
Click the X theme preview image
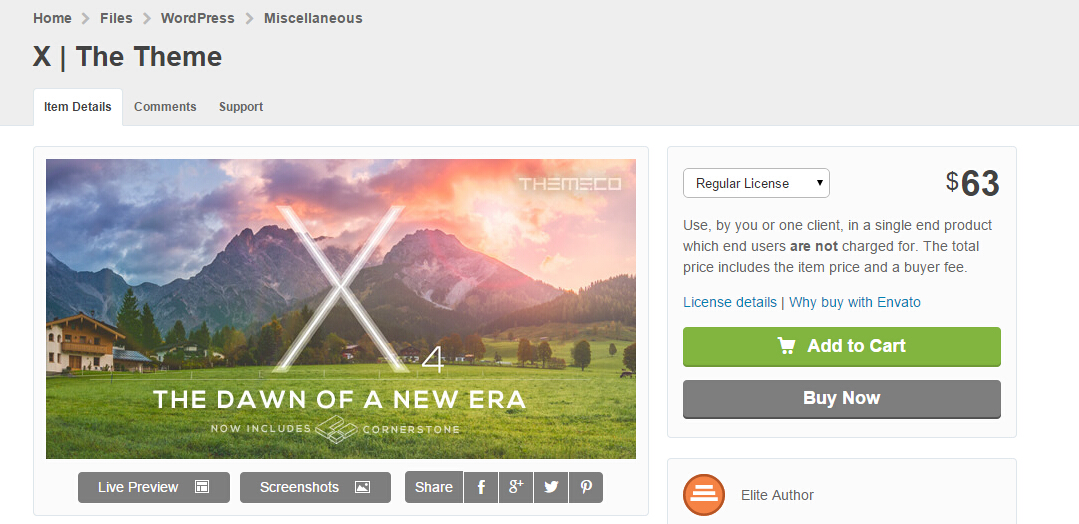[x=341, y=309]
